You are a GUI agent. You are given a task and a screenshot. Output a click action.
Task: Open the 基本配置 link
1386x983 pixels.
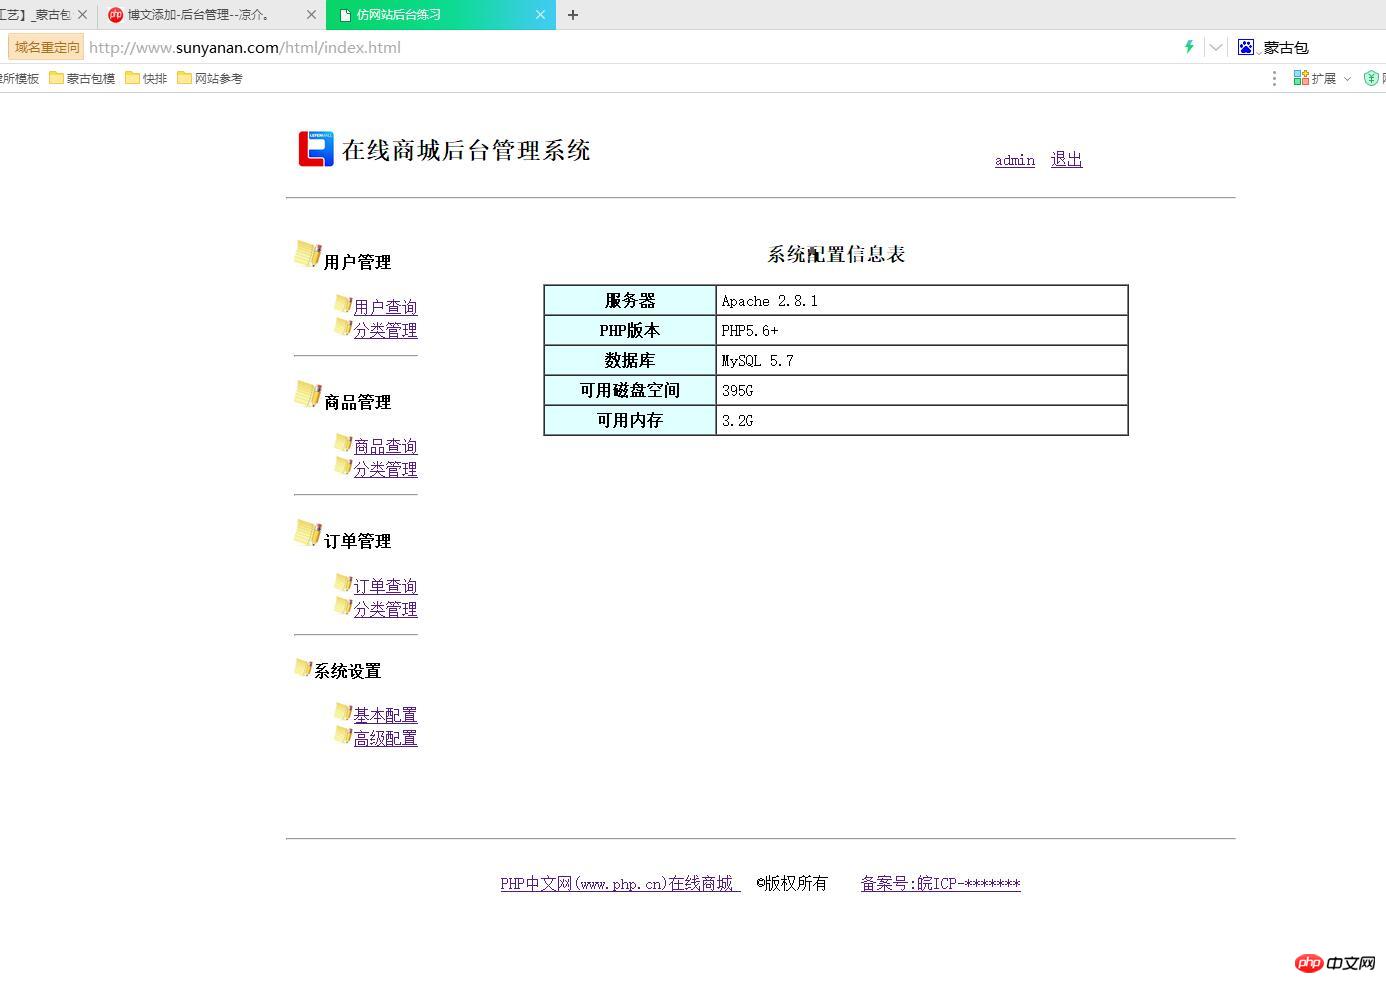coord(385,715)
